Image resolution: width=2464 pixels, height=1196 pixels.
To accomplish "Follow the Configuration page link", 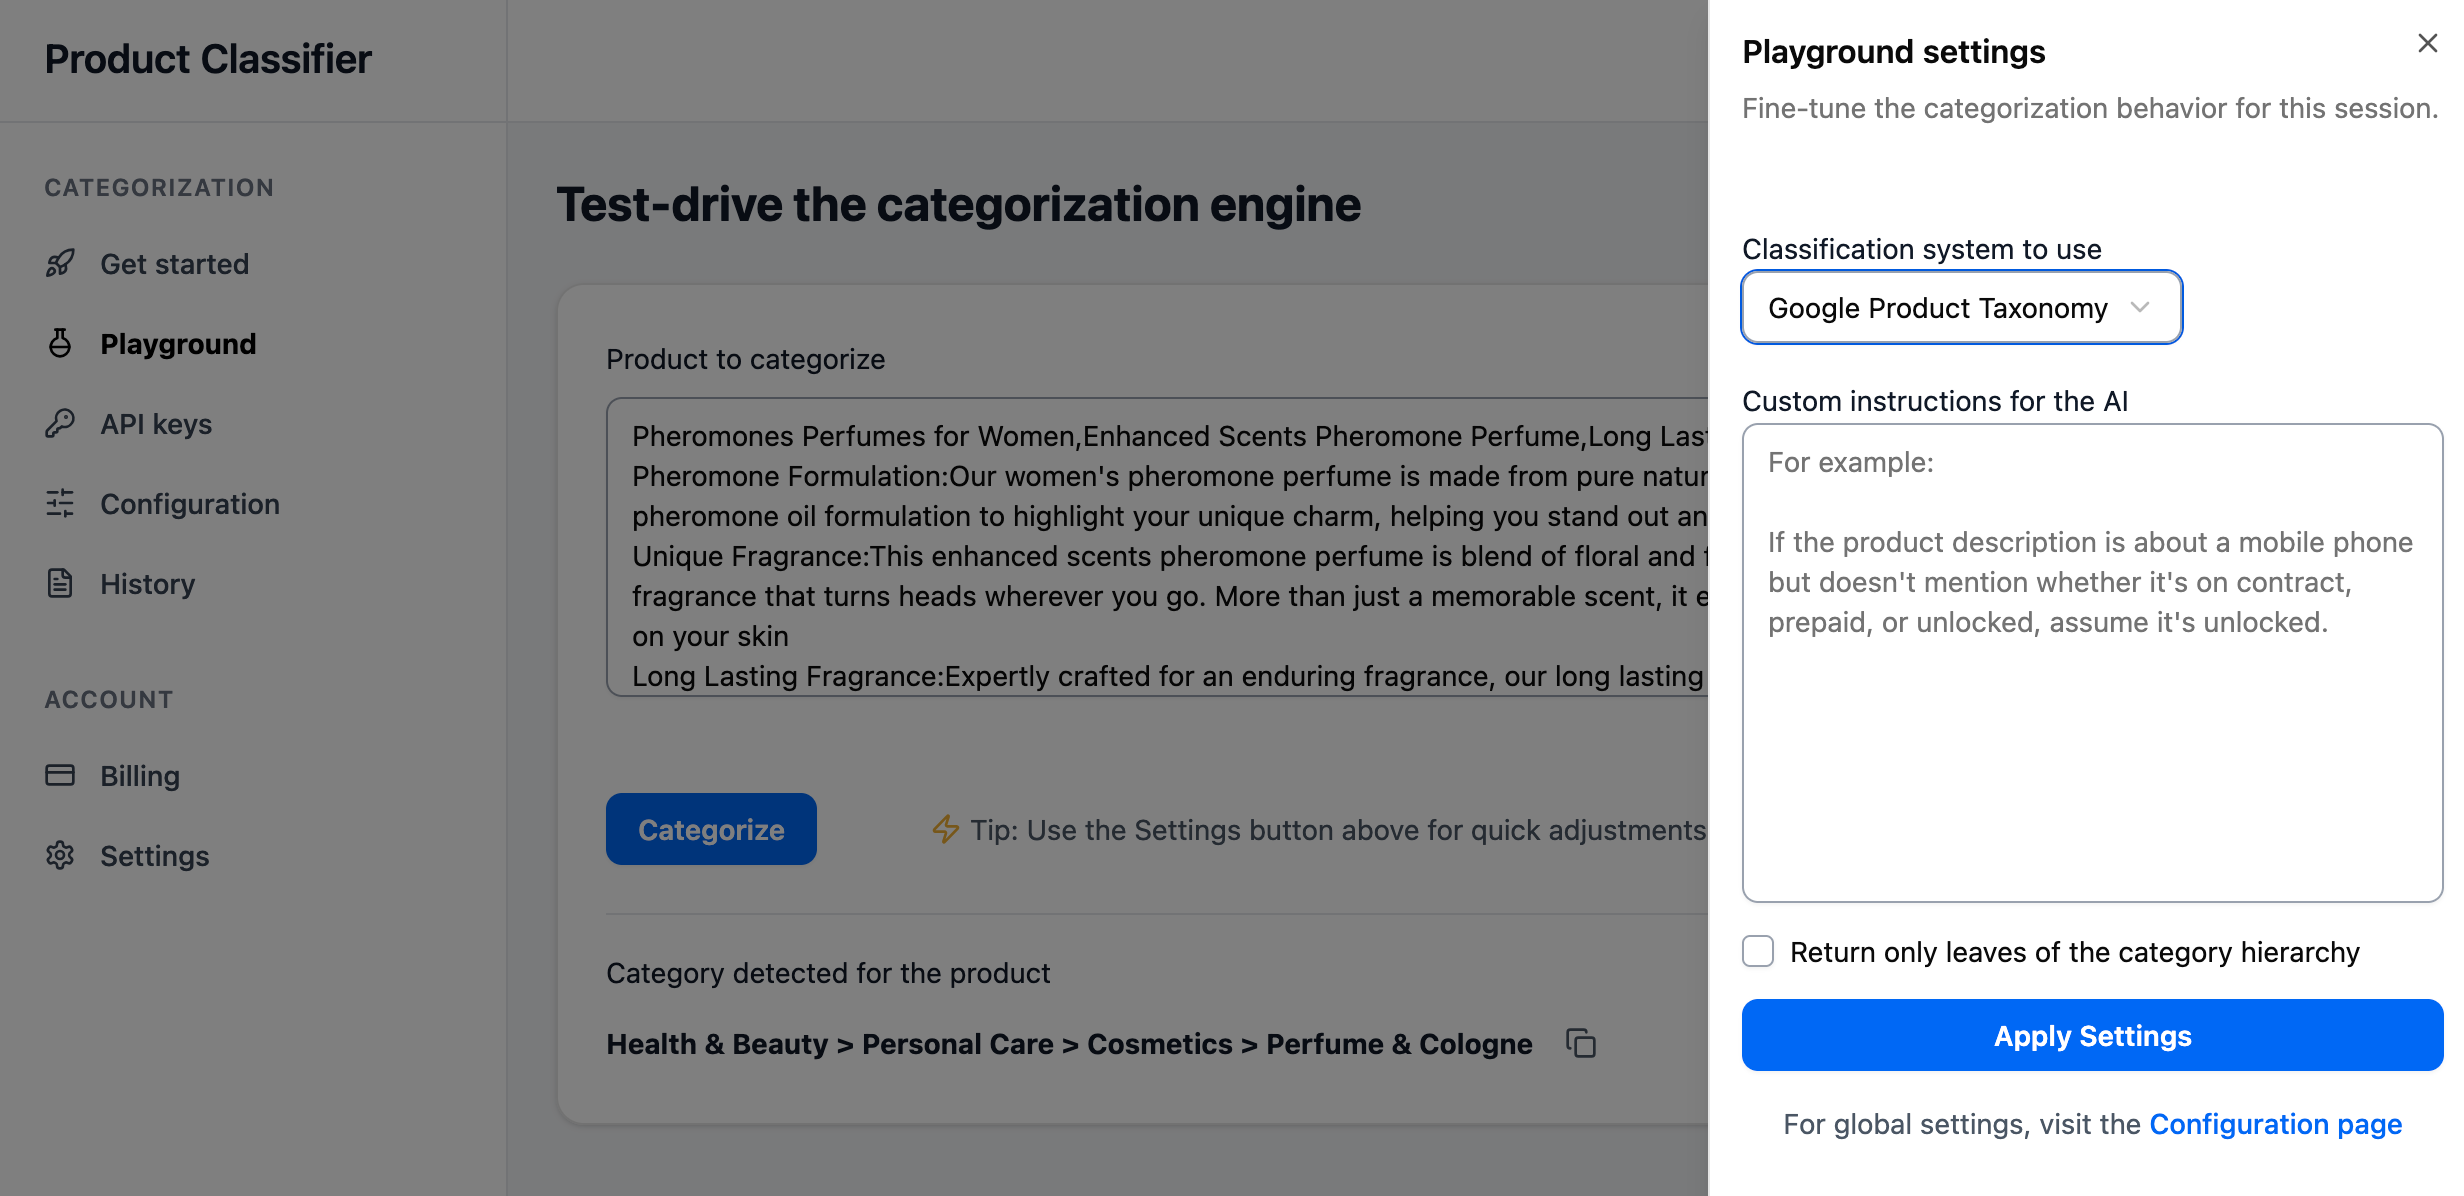I will pyautogui.click(x=2275, y=1124).
